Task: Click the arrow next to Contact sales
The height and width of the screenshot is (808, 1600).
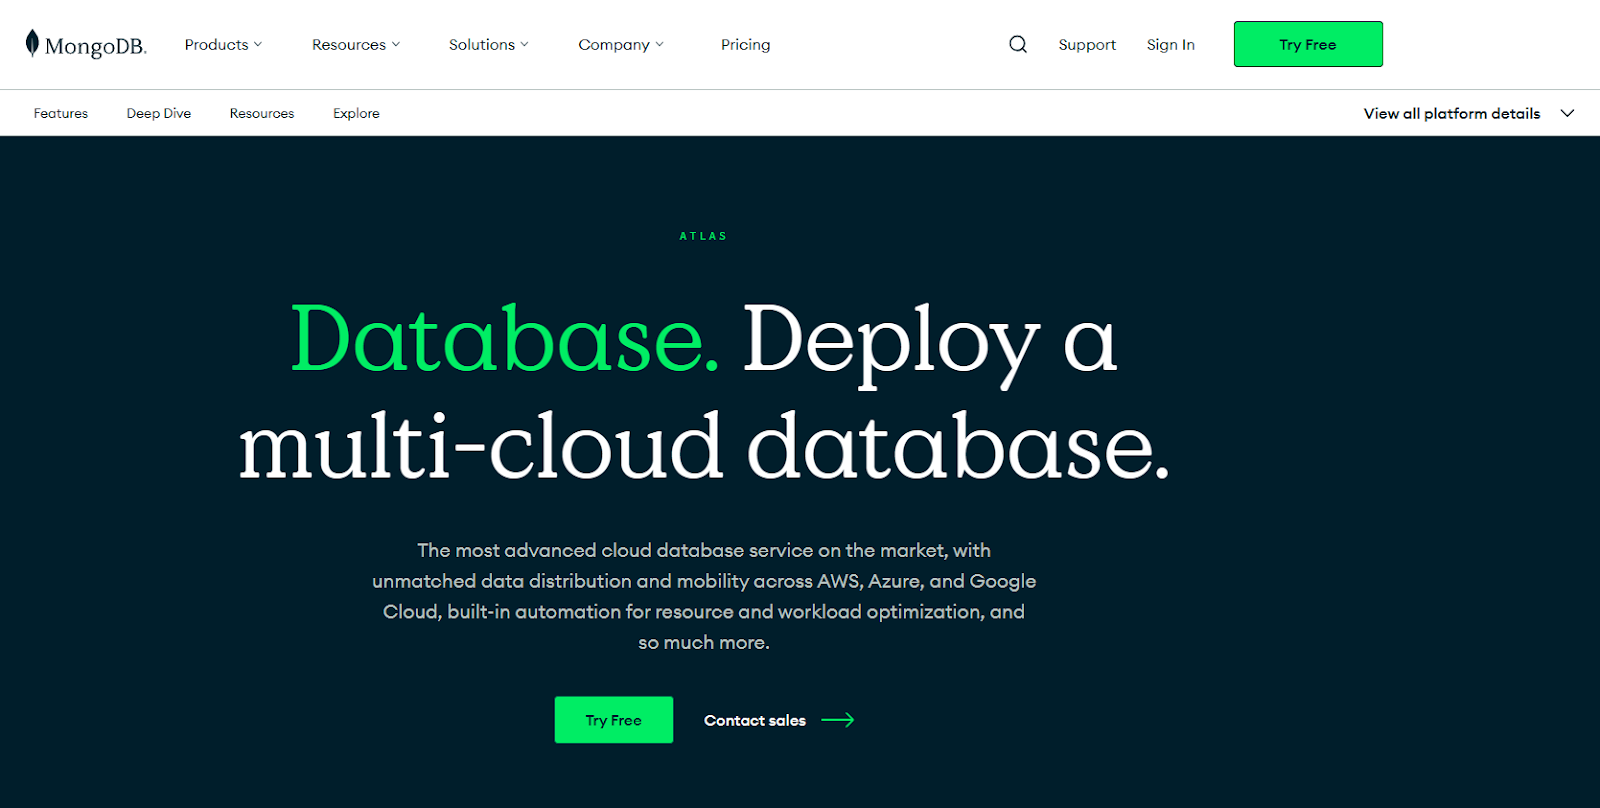Action: pos(837,720)
